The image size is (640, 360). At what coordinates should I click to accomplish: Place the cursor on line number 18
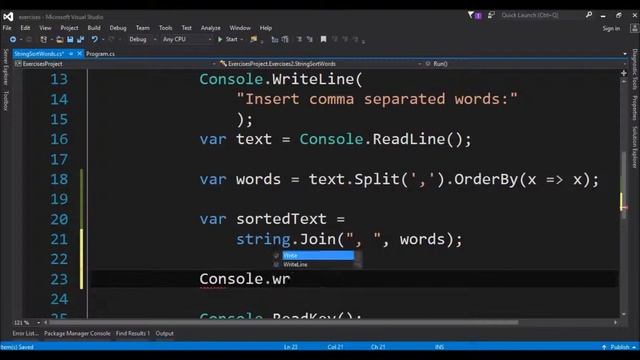click(x=59, y=179)
